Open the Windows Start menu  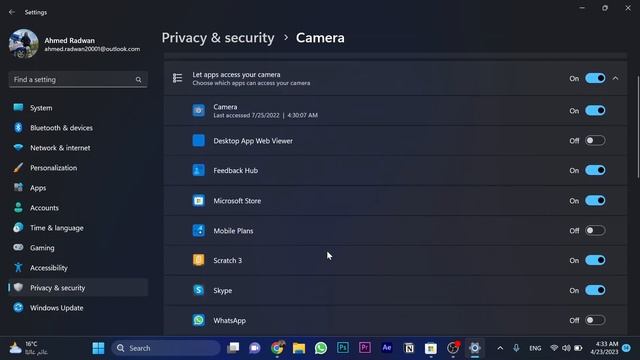click(98, 348)
